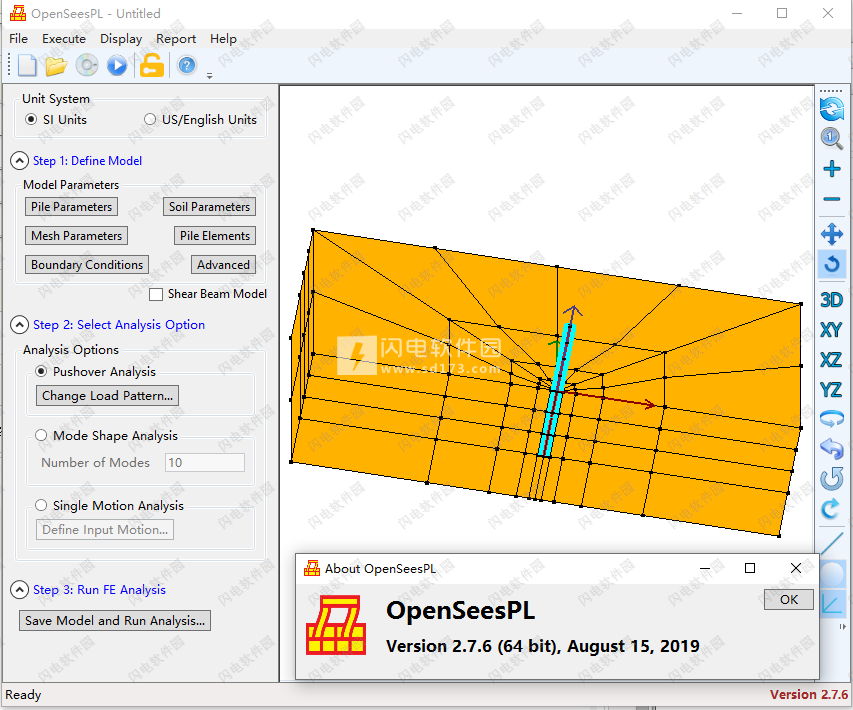This screenshot has height=710, width=853.
Task: Expand the right toolbar overflow arrow
Action: click(x=843, y=627)
